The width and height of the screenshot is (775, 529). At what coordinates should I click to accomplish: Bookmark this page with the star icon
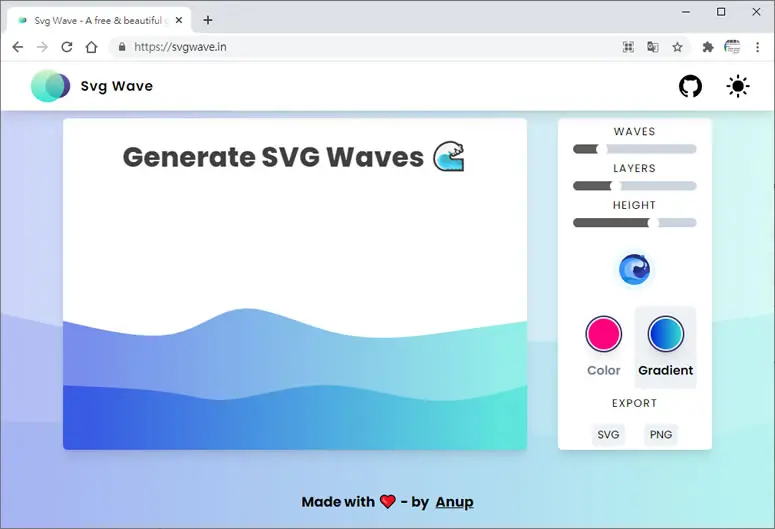click(677, 47)
